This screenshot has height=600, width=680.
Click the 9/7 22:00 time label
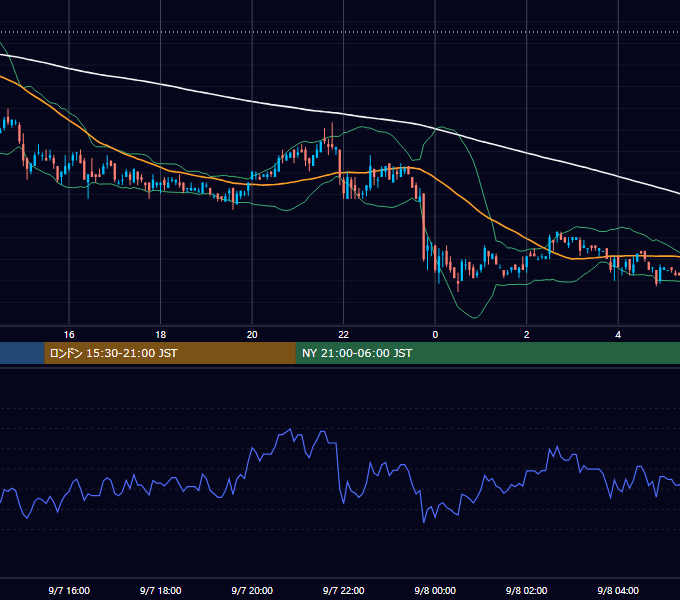click(x=343, y=590)
